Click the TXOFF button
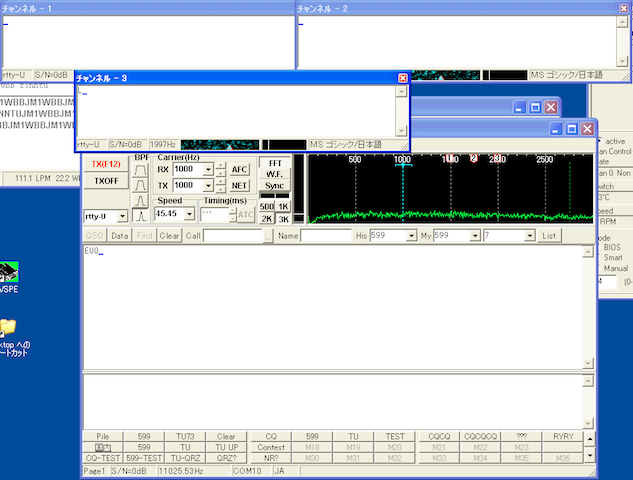This screenshot has width=633, height=480. pos(106,181)
